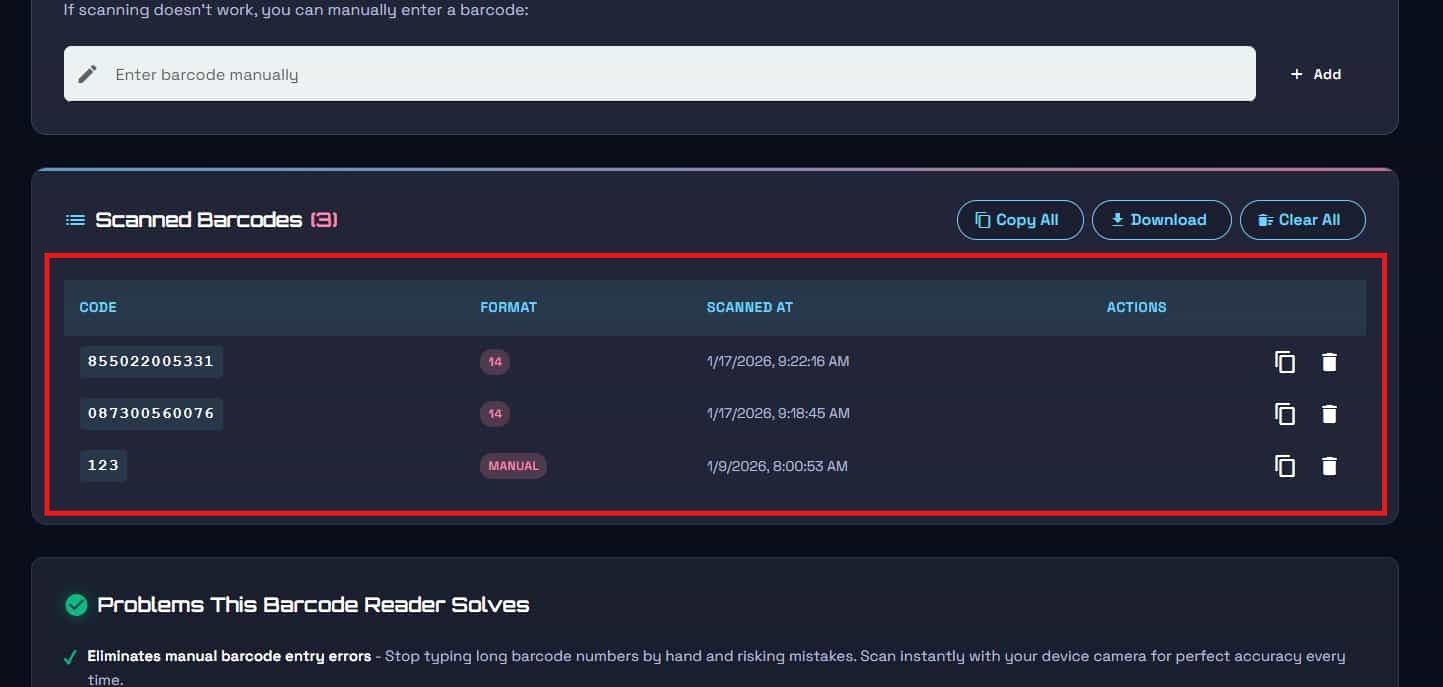Delete the 123 manual barcode row
This screenshot has width=1443, height=687.
1329,466
